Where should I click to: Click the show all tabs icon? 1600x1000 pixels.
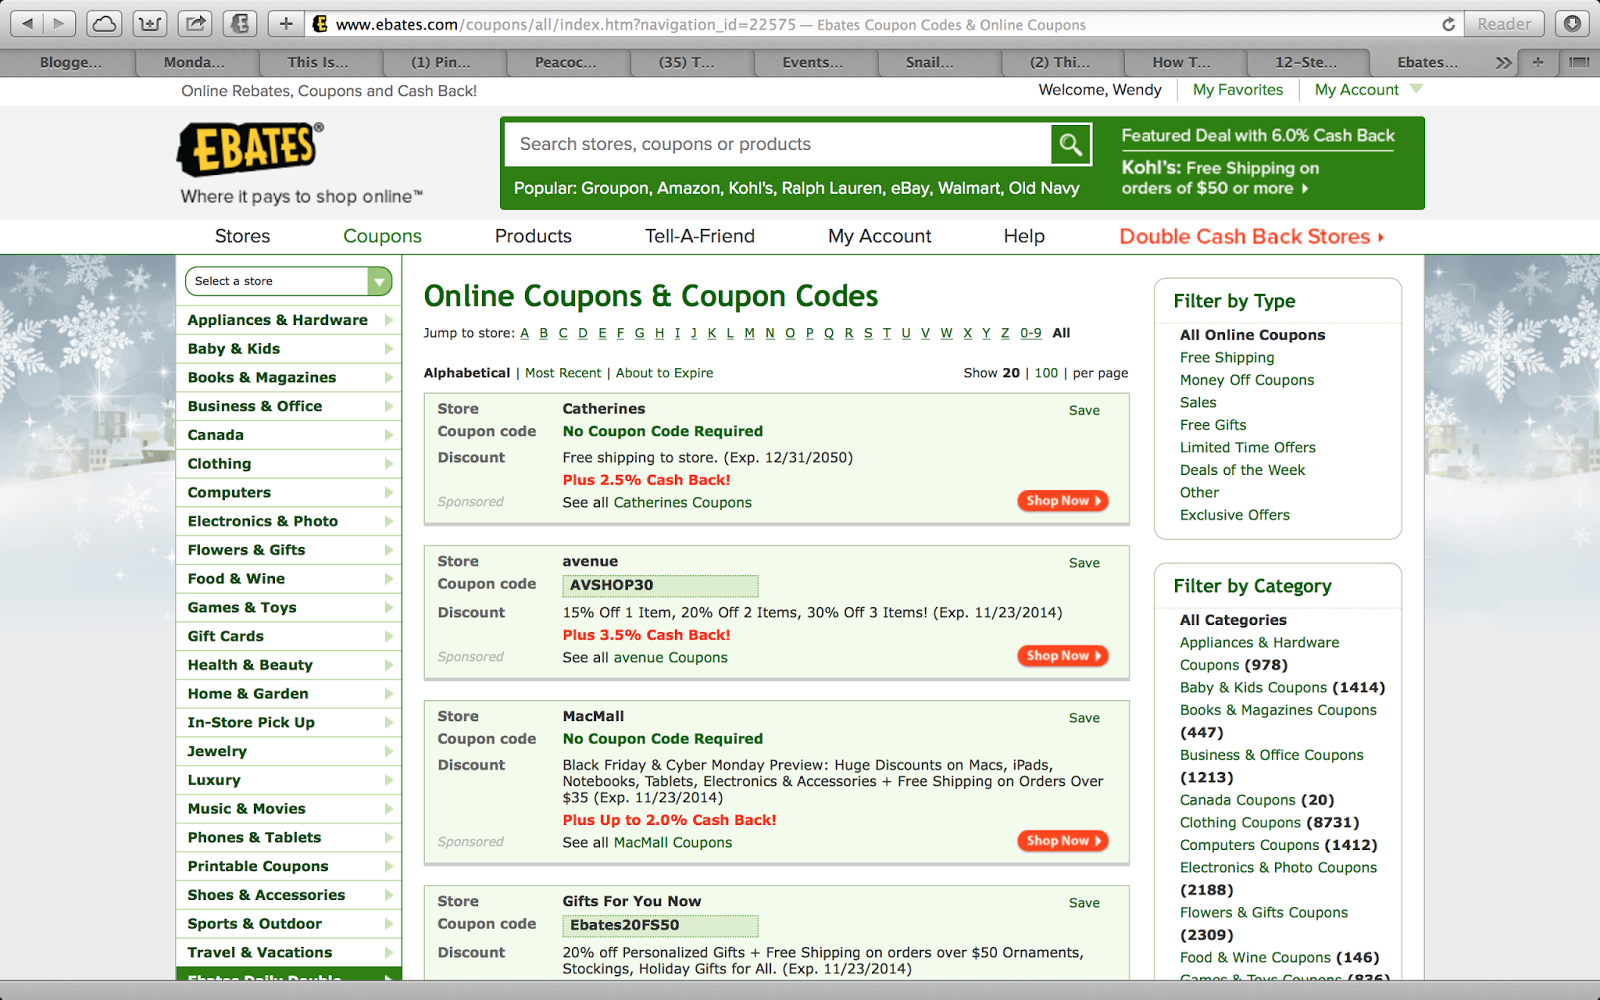(1579, 62)
